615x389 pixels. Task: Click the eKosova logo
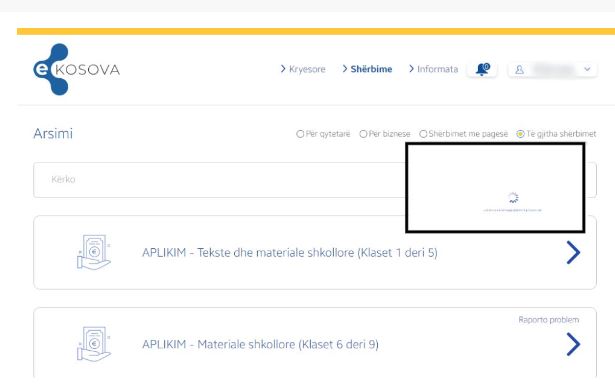[76, 69]
